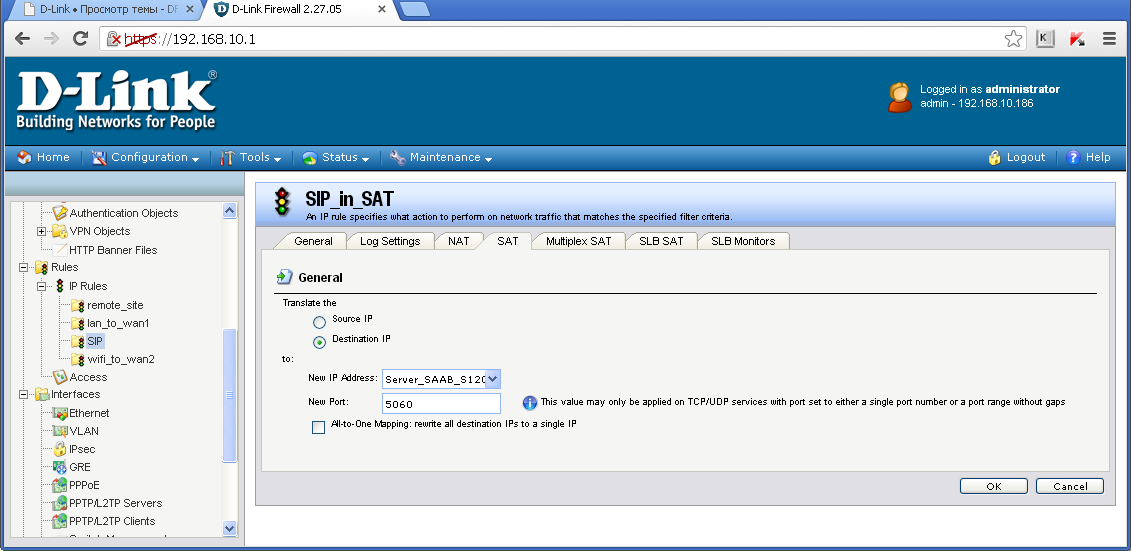Image resolution: width=1131 pixels, height=551 pixels.
Task: Collapse the Interfaces tree node
Action: coord(23,394)
